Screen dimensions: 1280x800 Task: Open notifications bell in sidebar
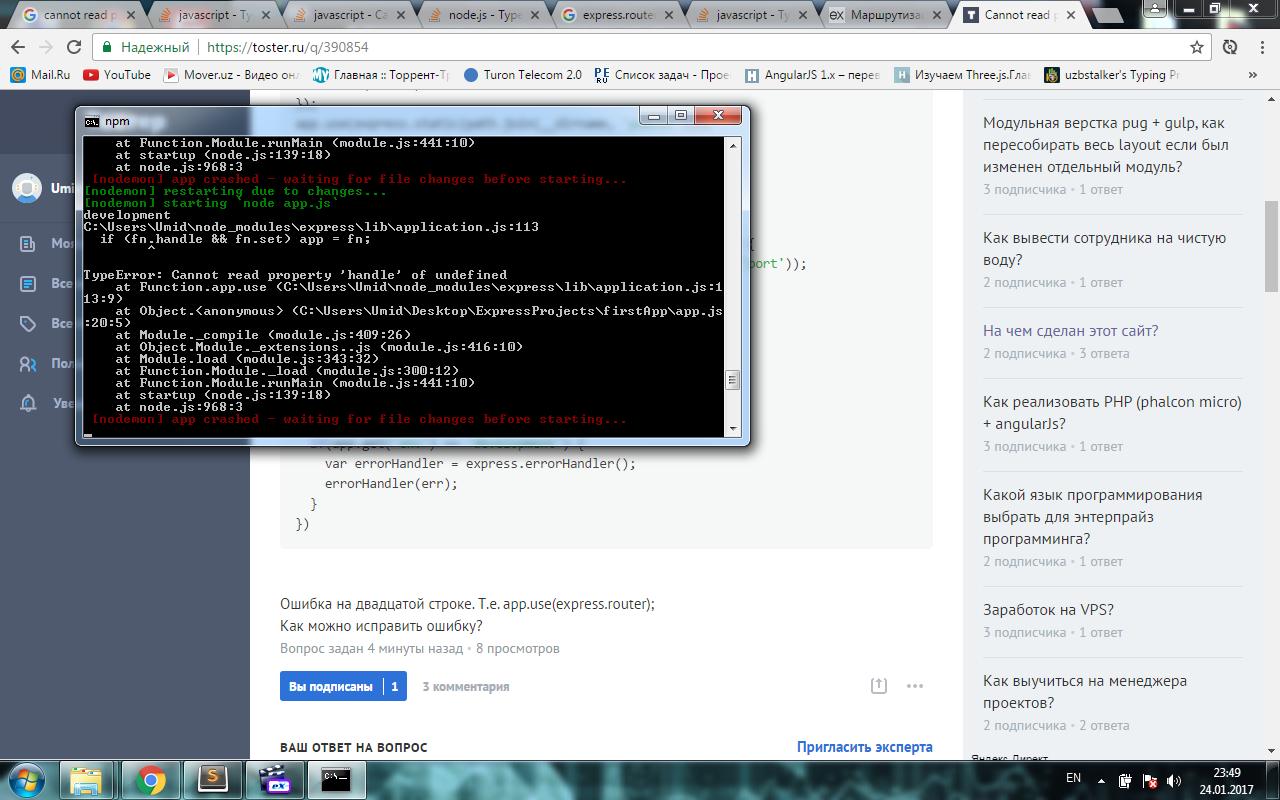coord(30,404)
